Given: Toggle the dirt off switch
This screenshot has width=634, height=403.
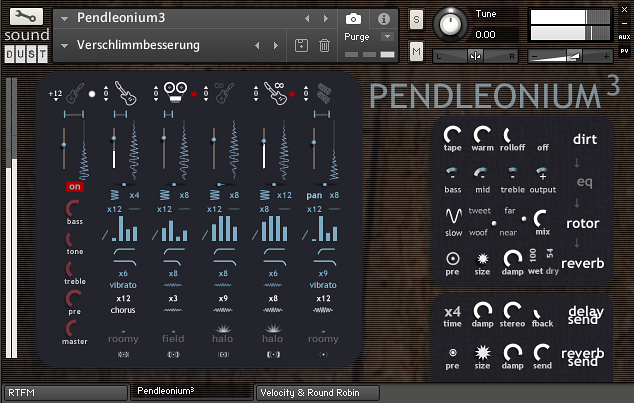Looking at the screenshot, I should [x=543, y=148].
